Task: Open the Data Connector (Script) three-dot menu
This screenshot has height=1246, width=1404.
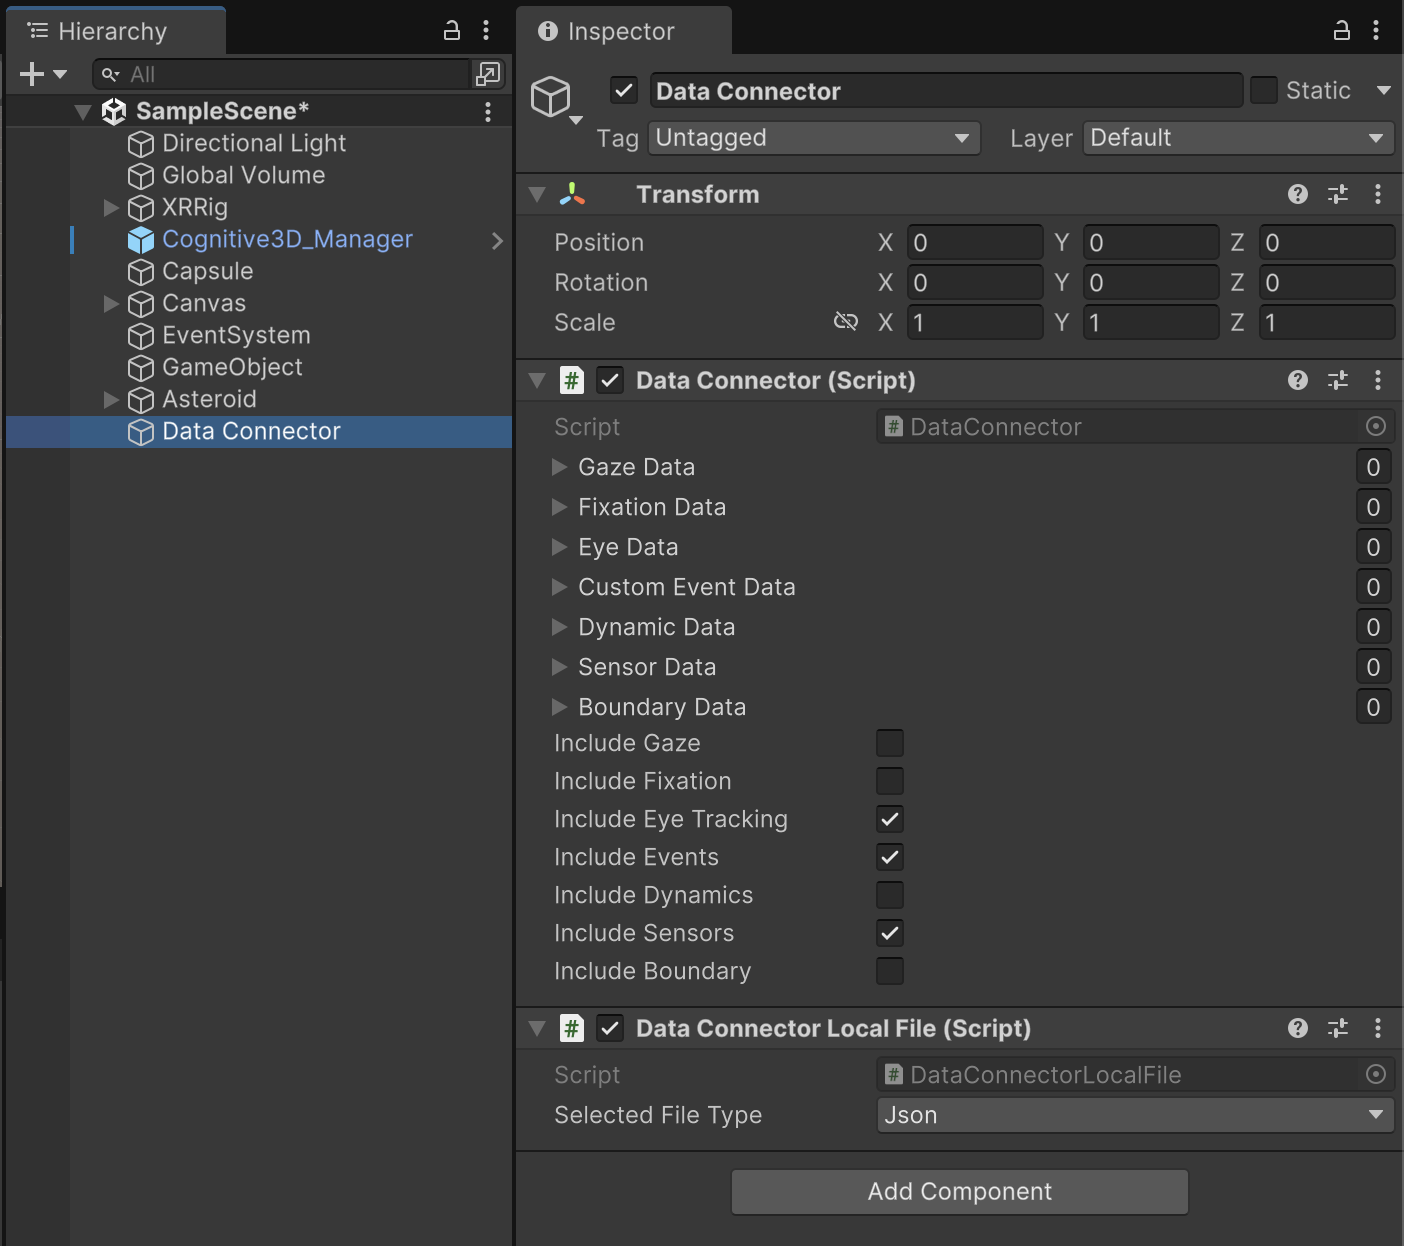Action: pos(1379,380)
